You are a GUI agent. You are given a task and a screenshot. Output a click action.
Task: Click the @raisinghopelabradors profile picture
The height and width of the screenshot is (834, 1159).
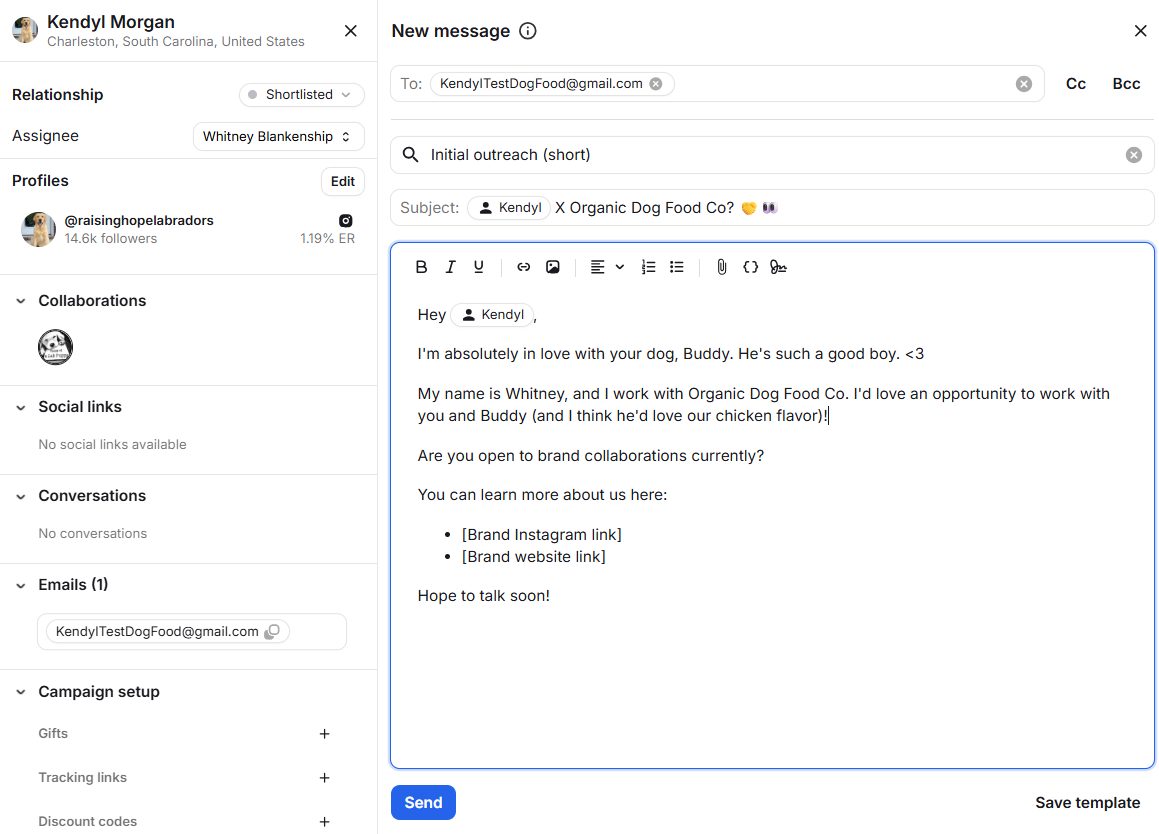(38, 229)
